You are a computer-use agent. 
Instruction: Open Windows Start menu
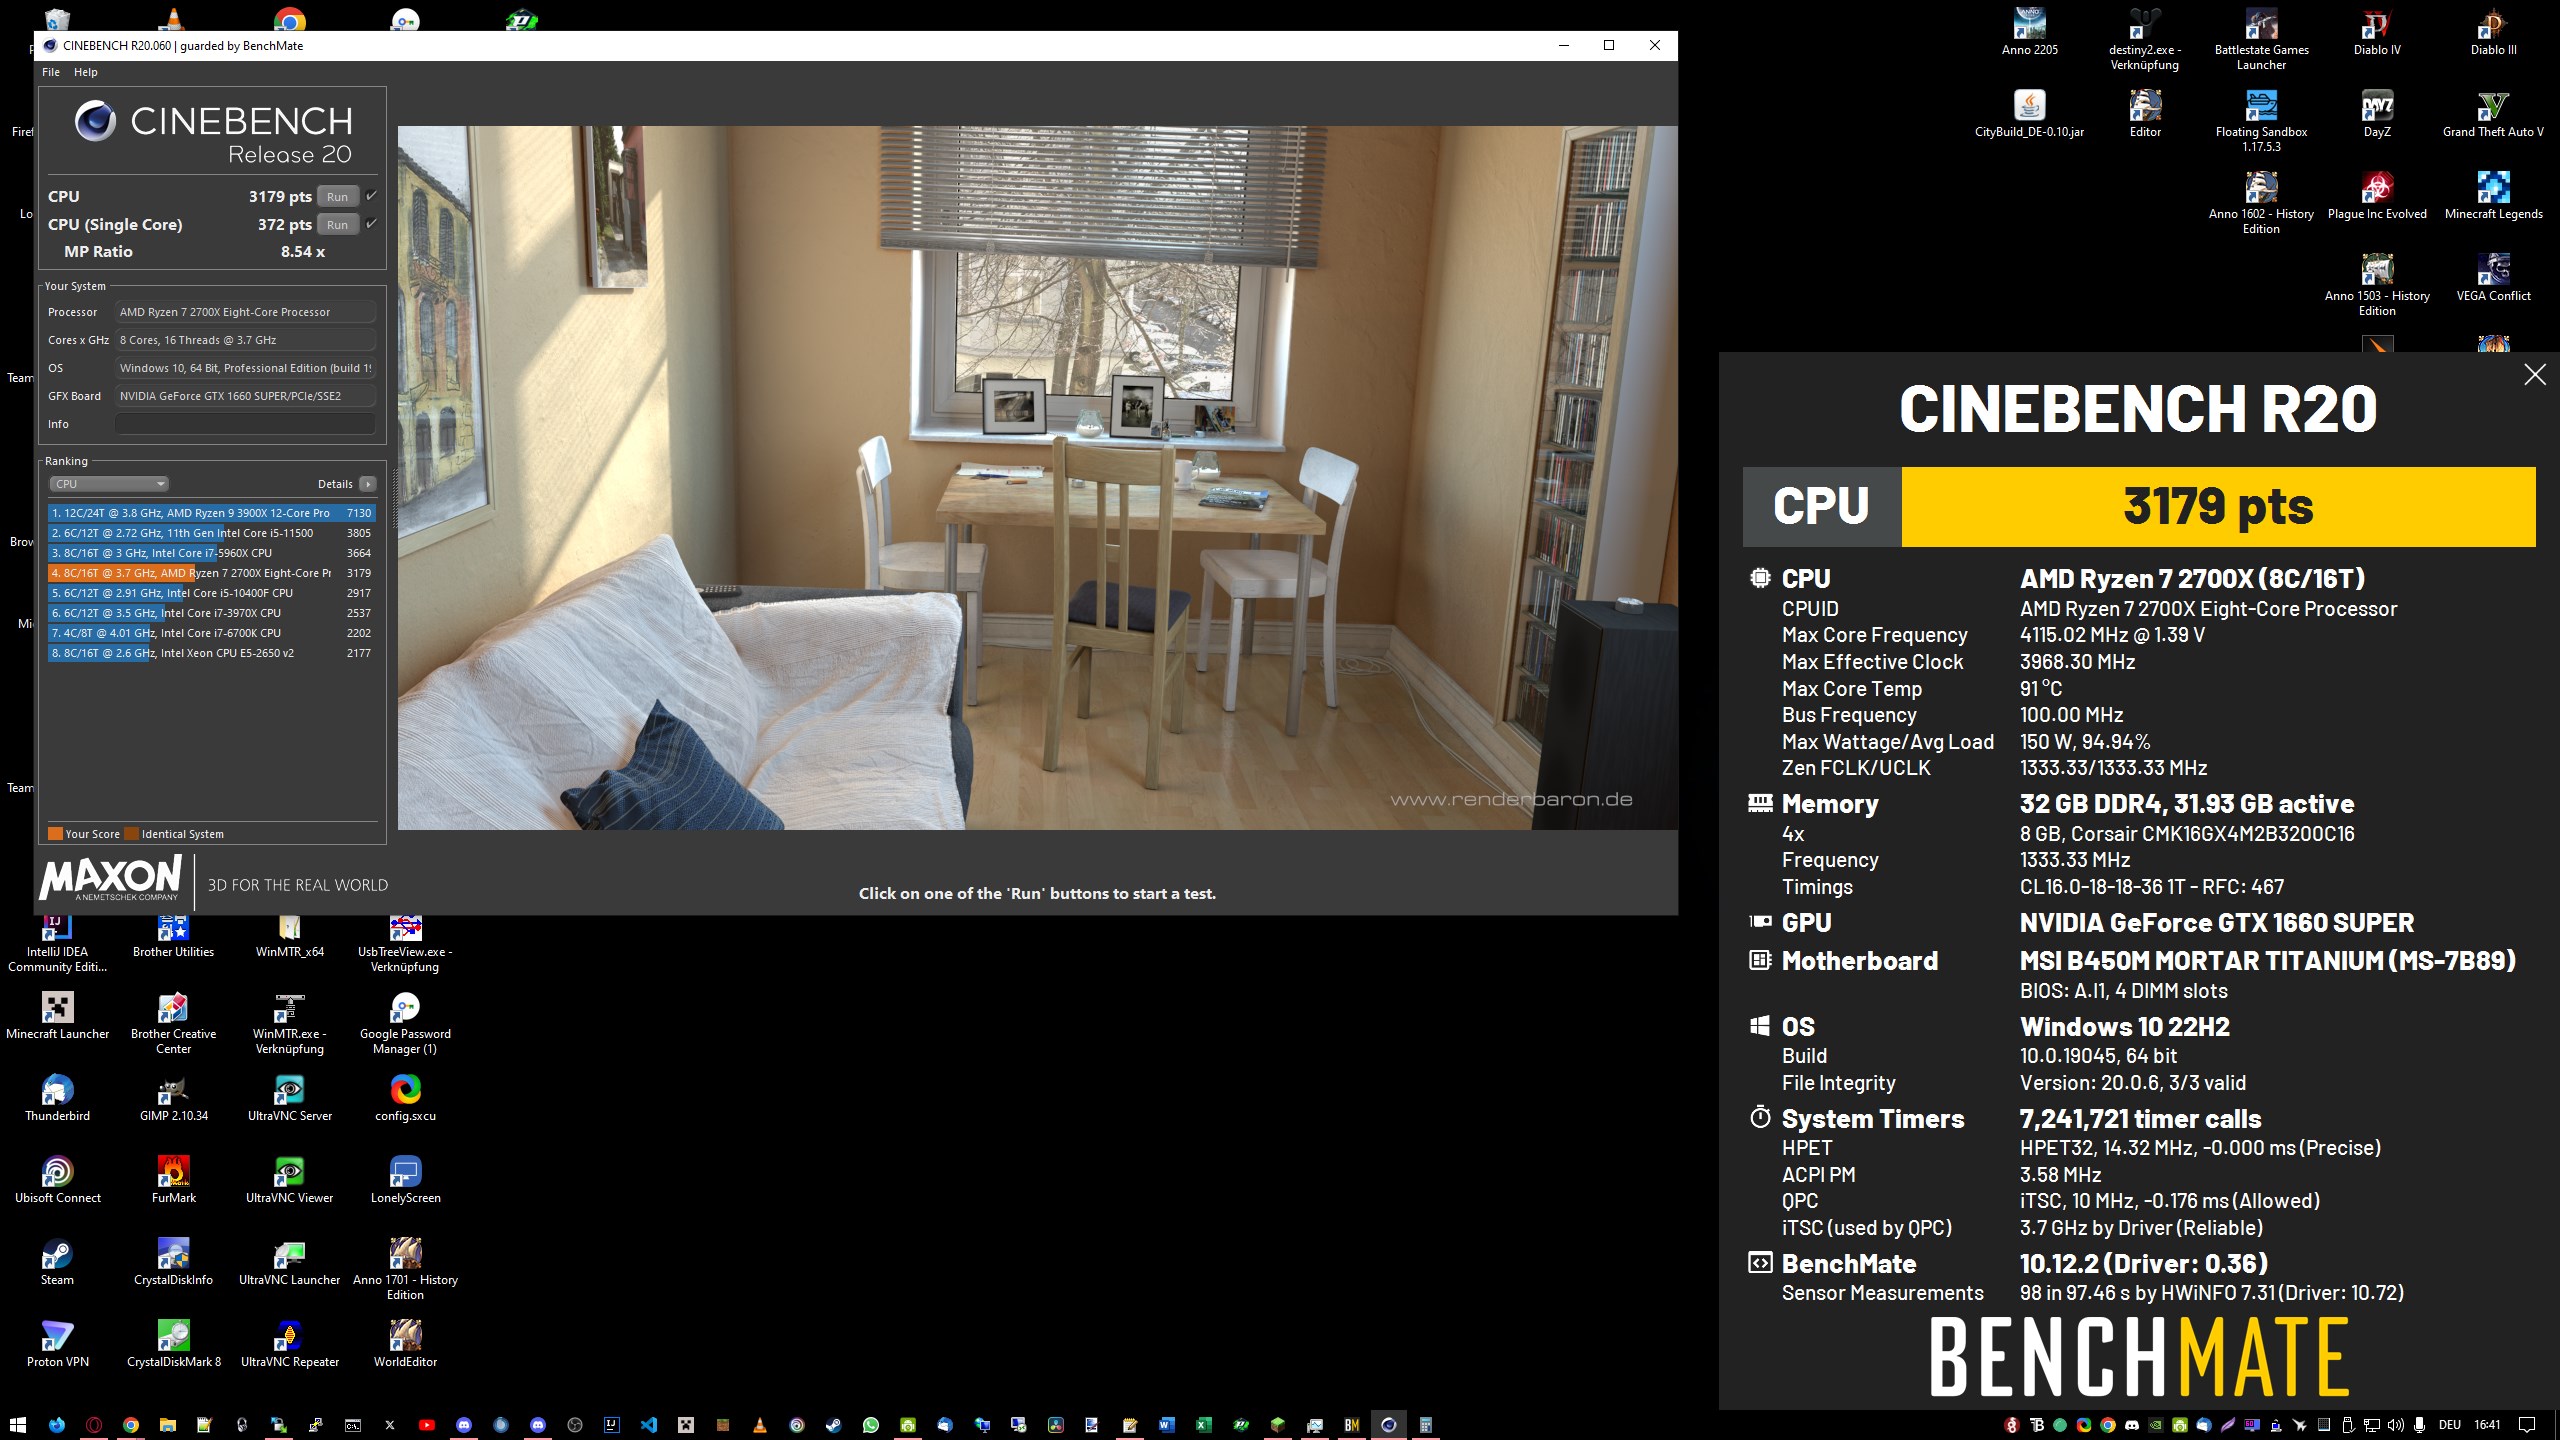point(17,1425)
